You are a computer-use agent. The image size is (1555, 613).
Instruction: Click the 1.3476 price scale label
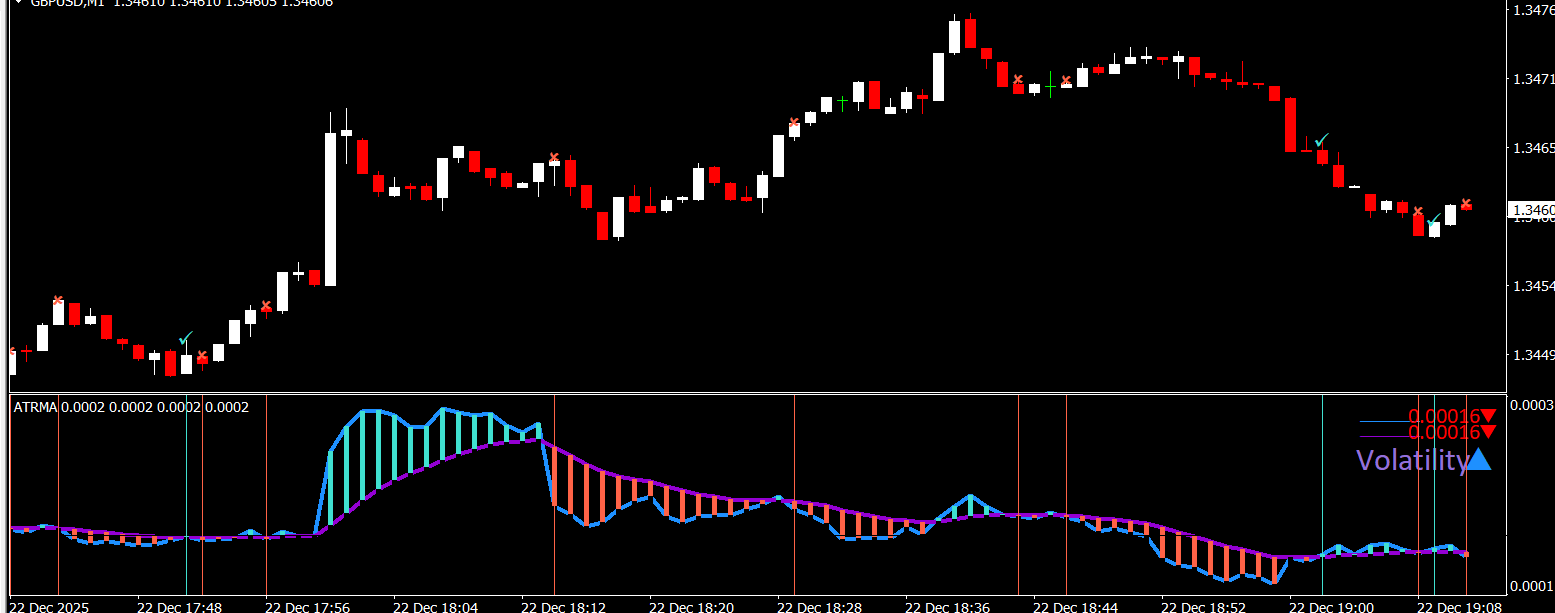click(x=1533, y=10)
